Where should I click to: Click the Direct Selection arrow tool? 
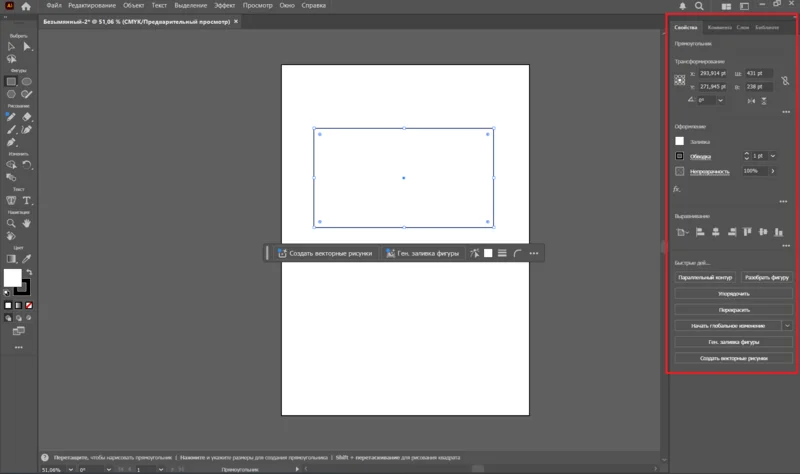(x=27, y=46)
